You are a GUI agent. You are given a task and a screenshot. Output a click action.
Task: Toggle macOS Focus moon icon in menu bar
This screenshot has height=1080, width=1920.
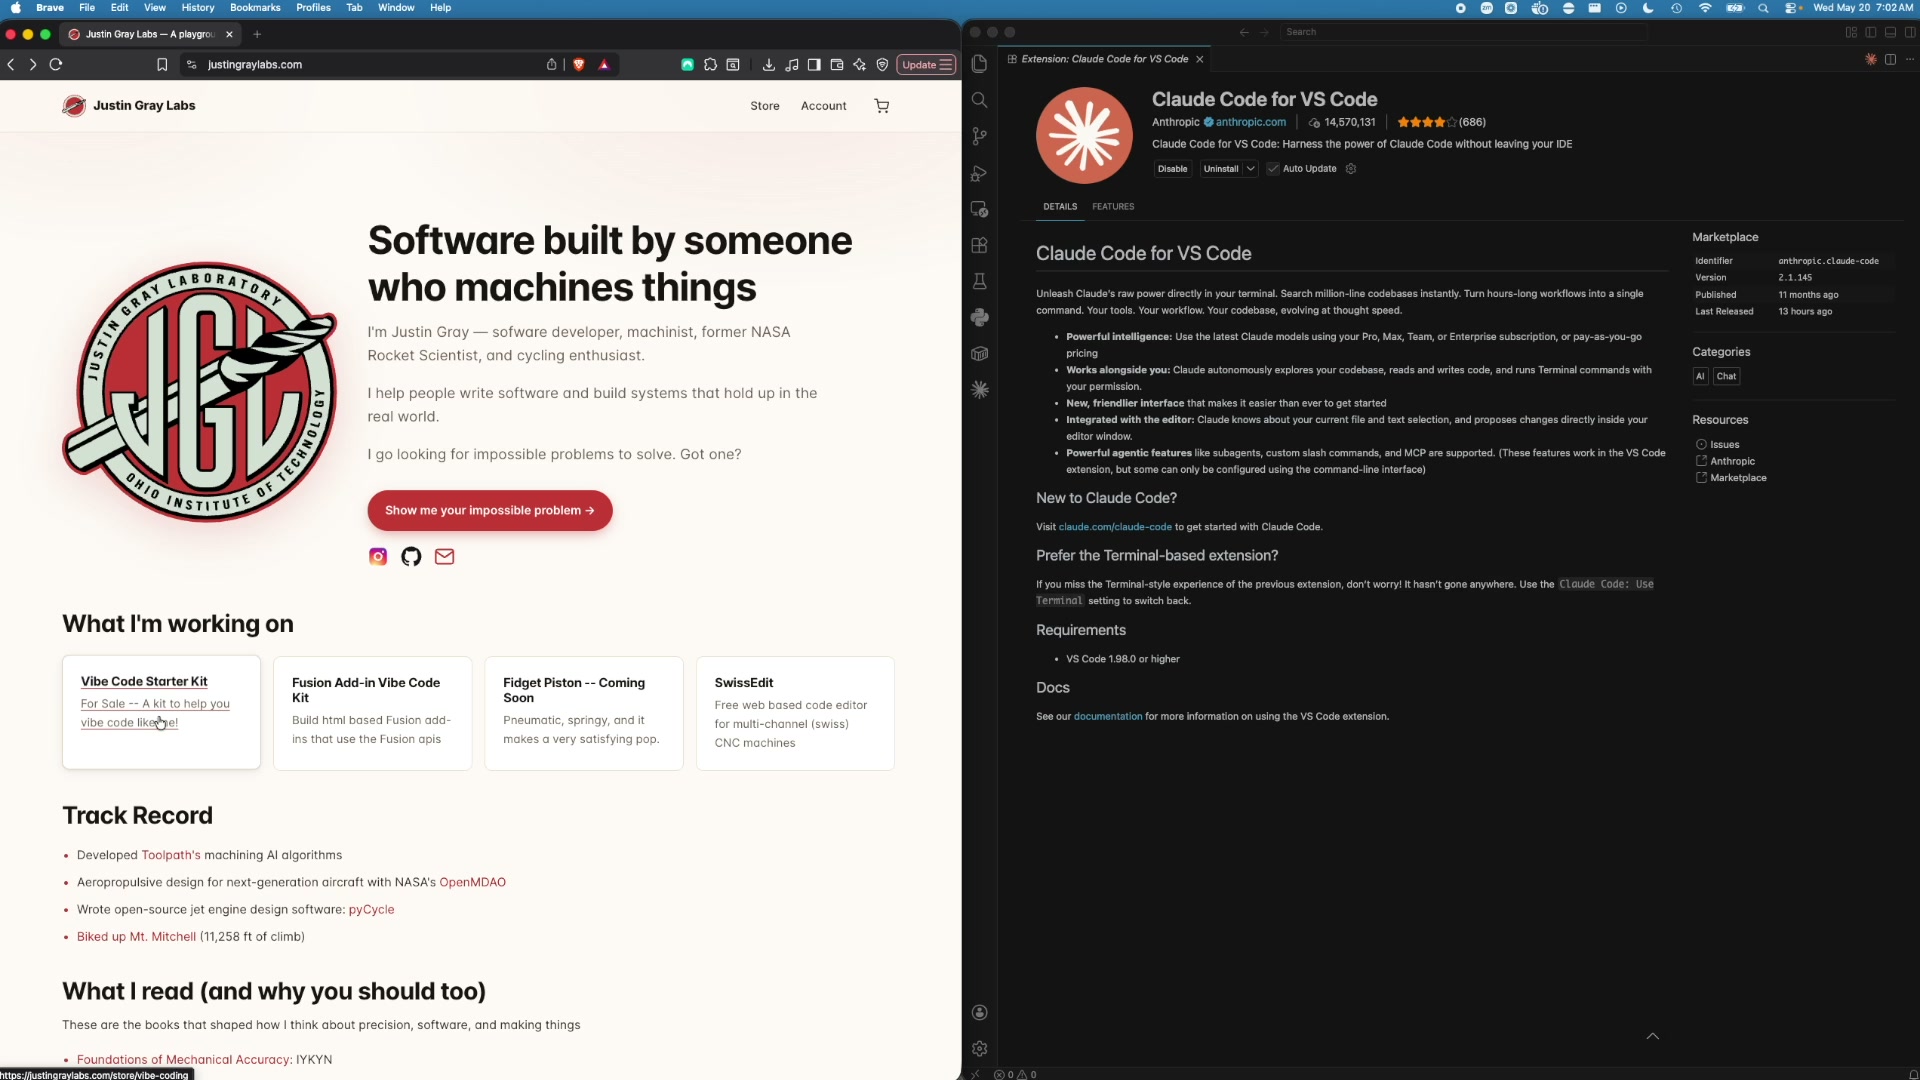1649,8
